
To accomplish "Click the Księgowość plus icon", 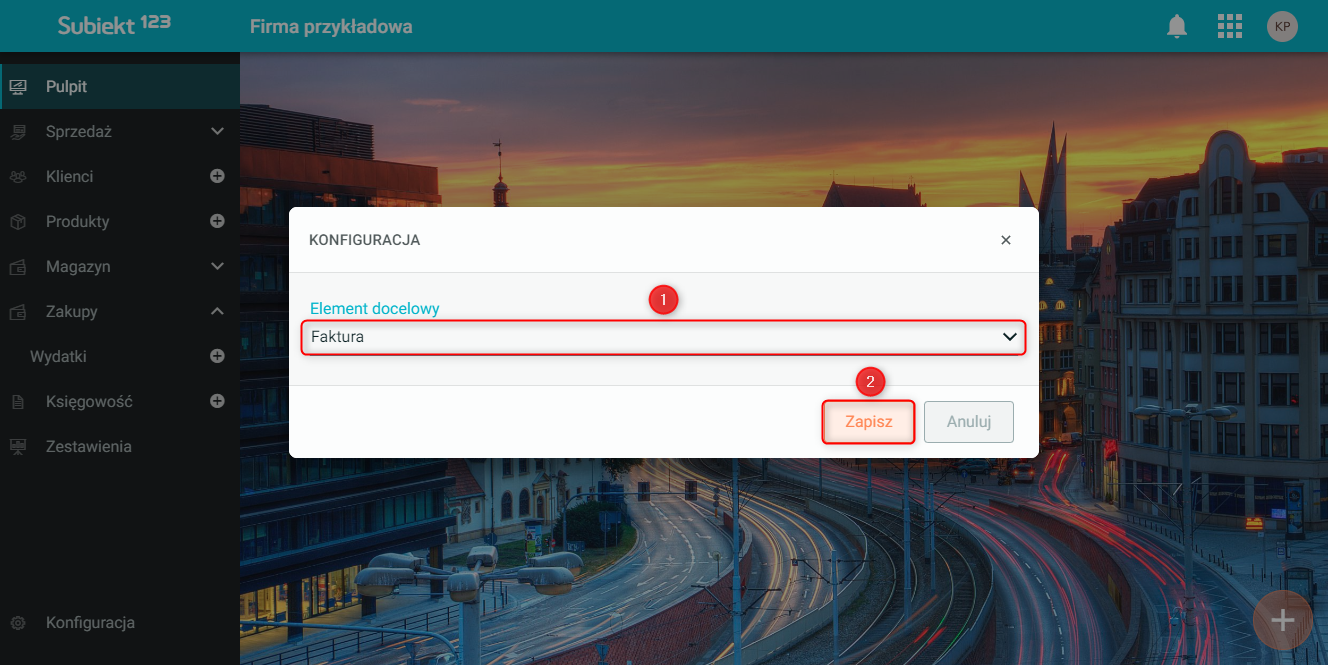I will [217, 401].
